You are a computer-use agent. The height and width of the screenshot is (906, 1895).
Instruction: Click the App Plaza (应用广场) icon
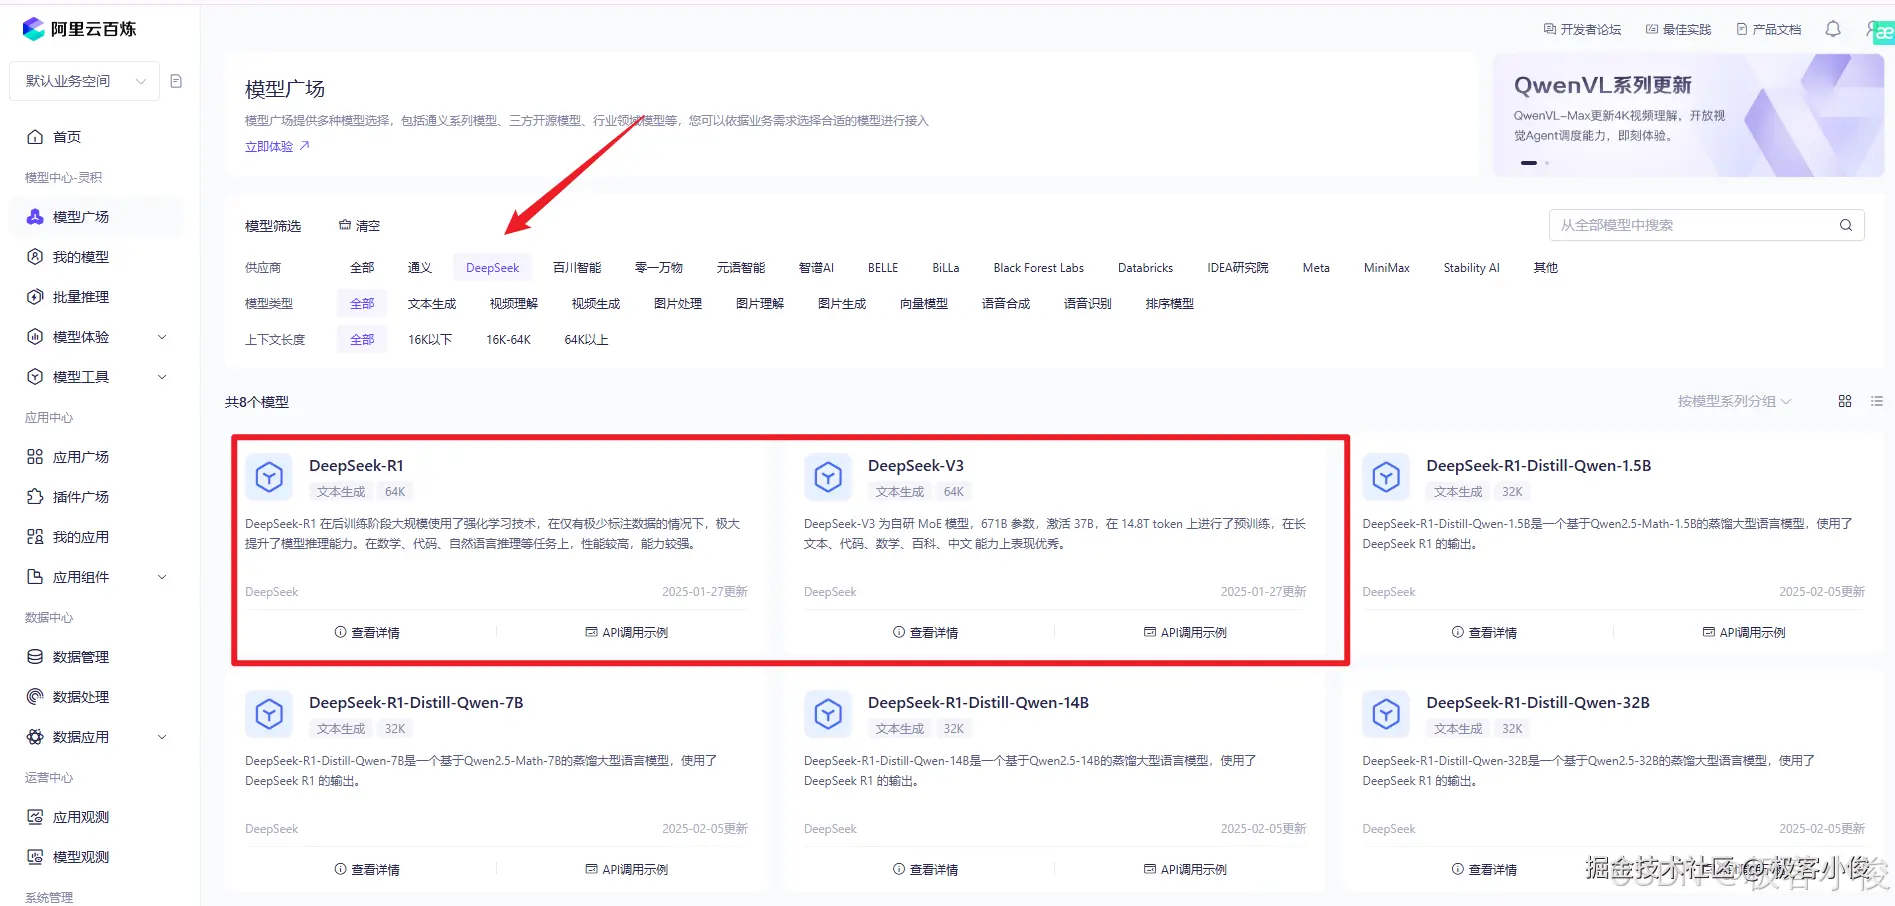pos(35,457)
